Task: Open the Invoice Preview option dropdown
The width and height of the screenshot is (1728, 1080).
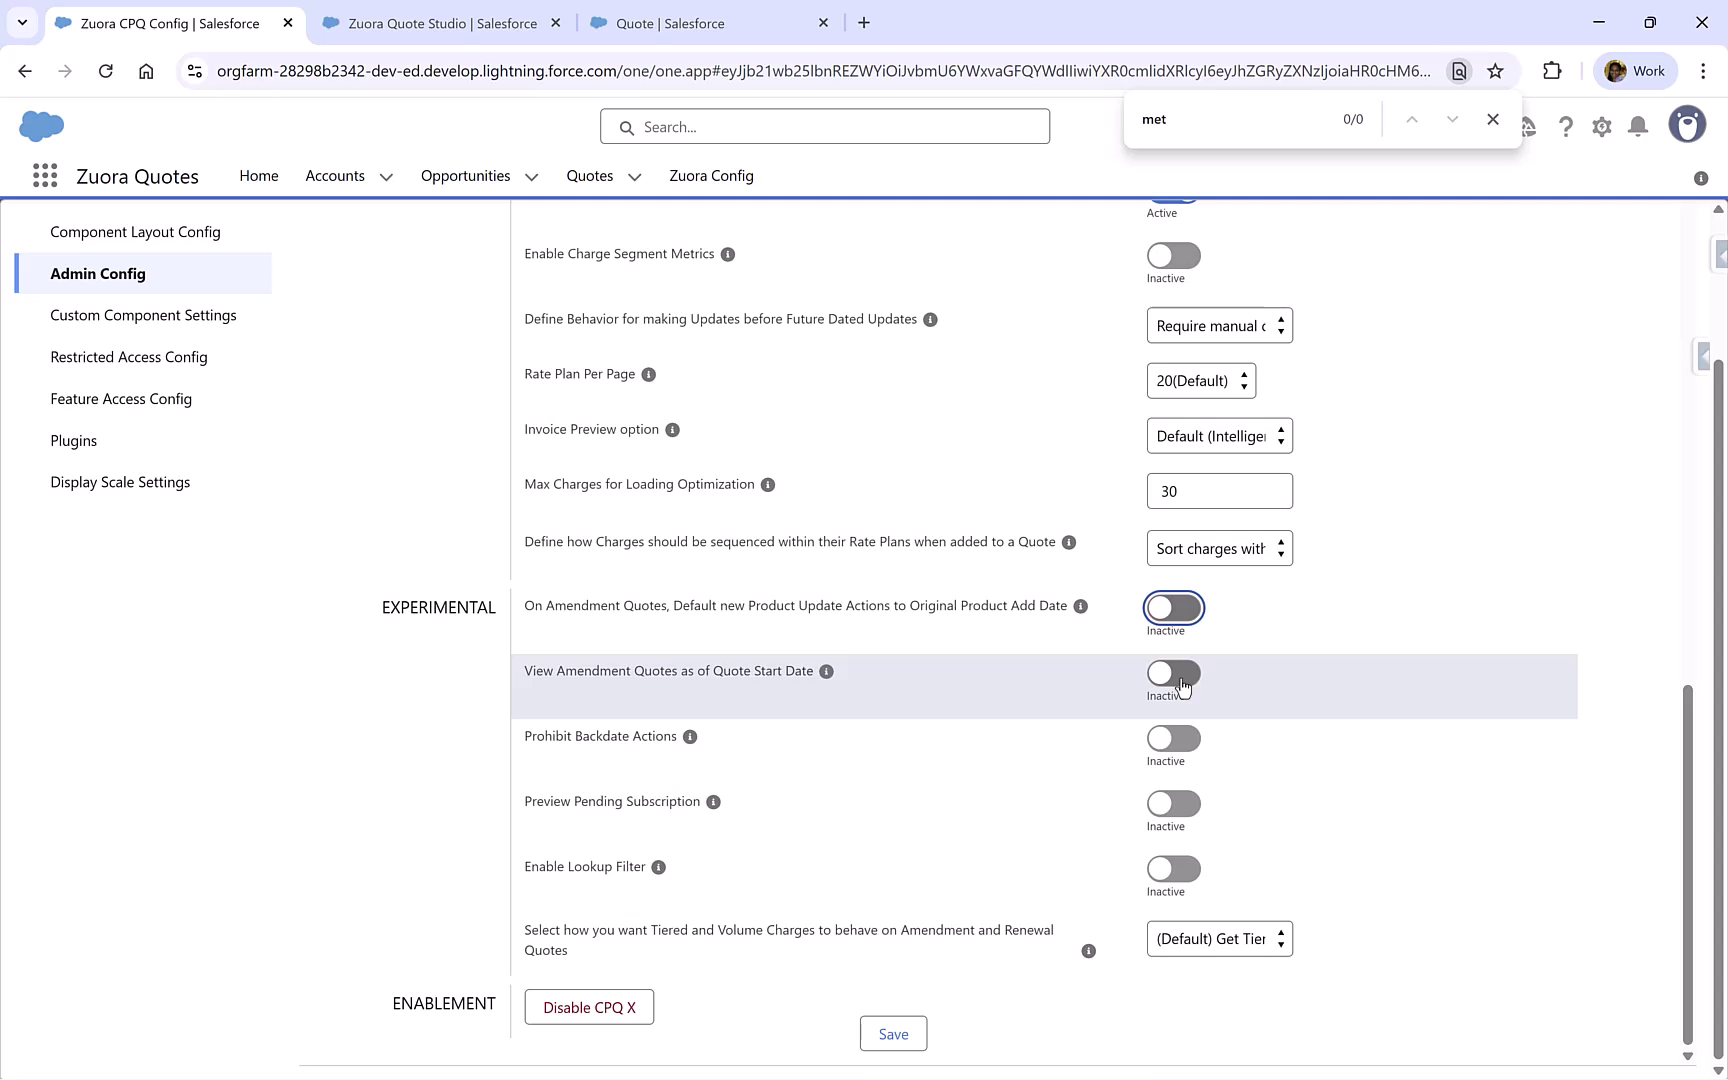Action: coord(1219,435)
